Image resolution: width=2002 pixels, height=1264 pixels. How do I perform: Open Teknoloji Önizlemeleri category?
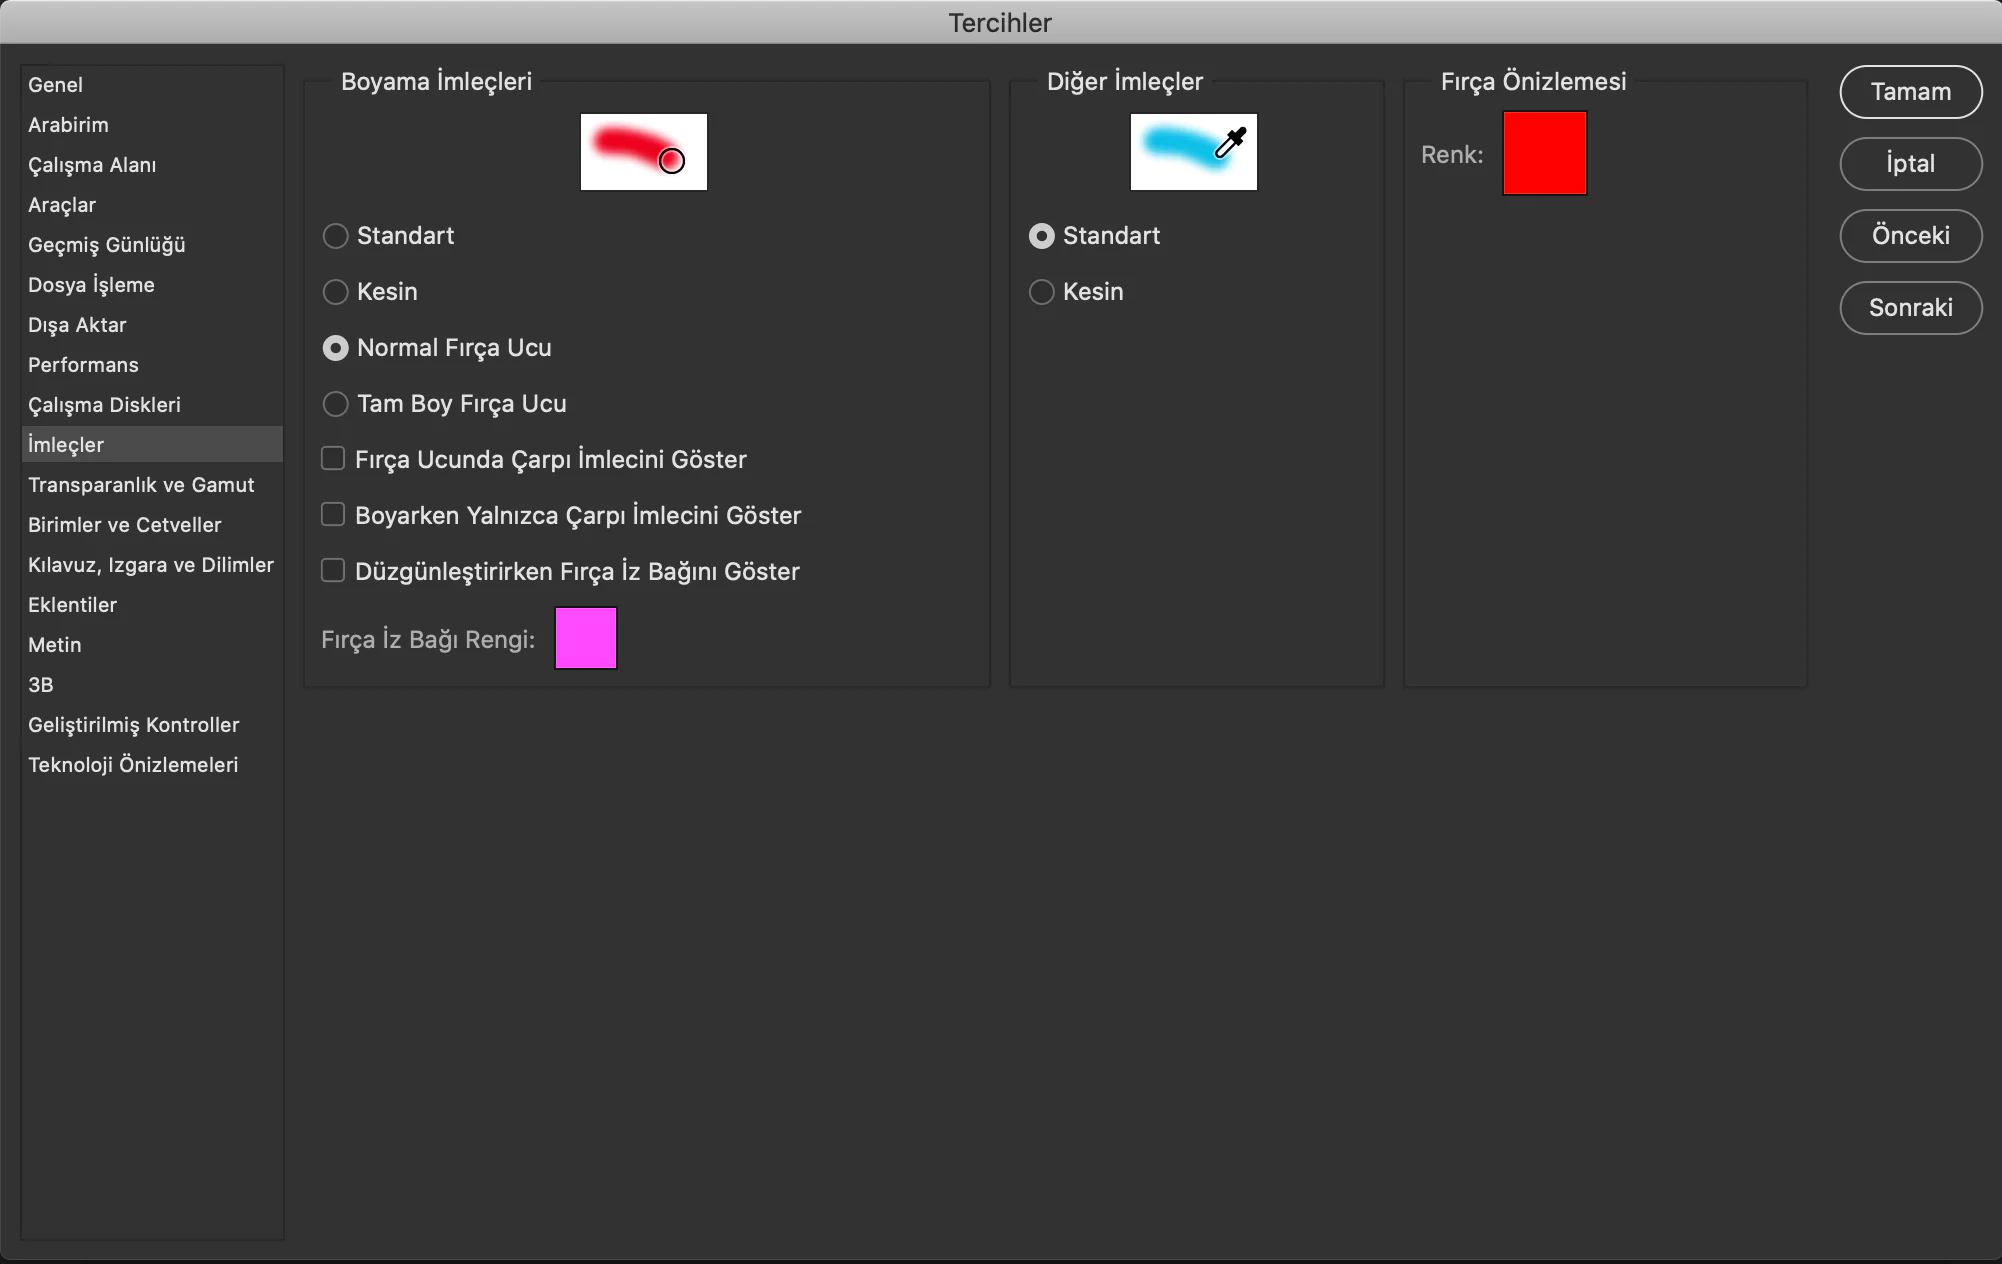(x=133, y=765)
